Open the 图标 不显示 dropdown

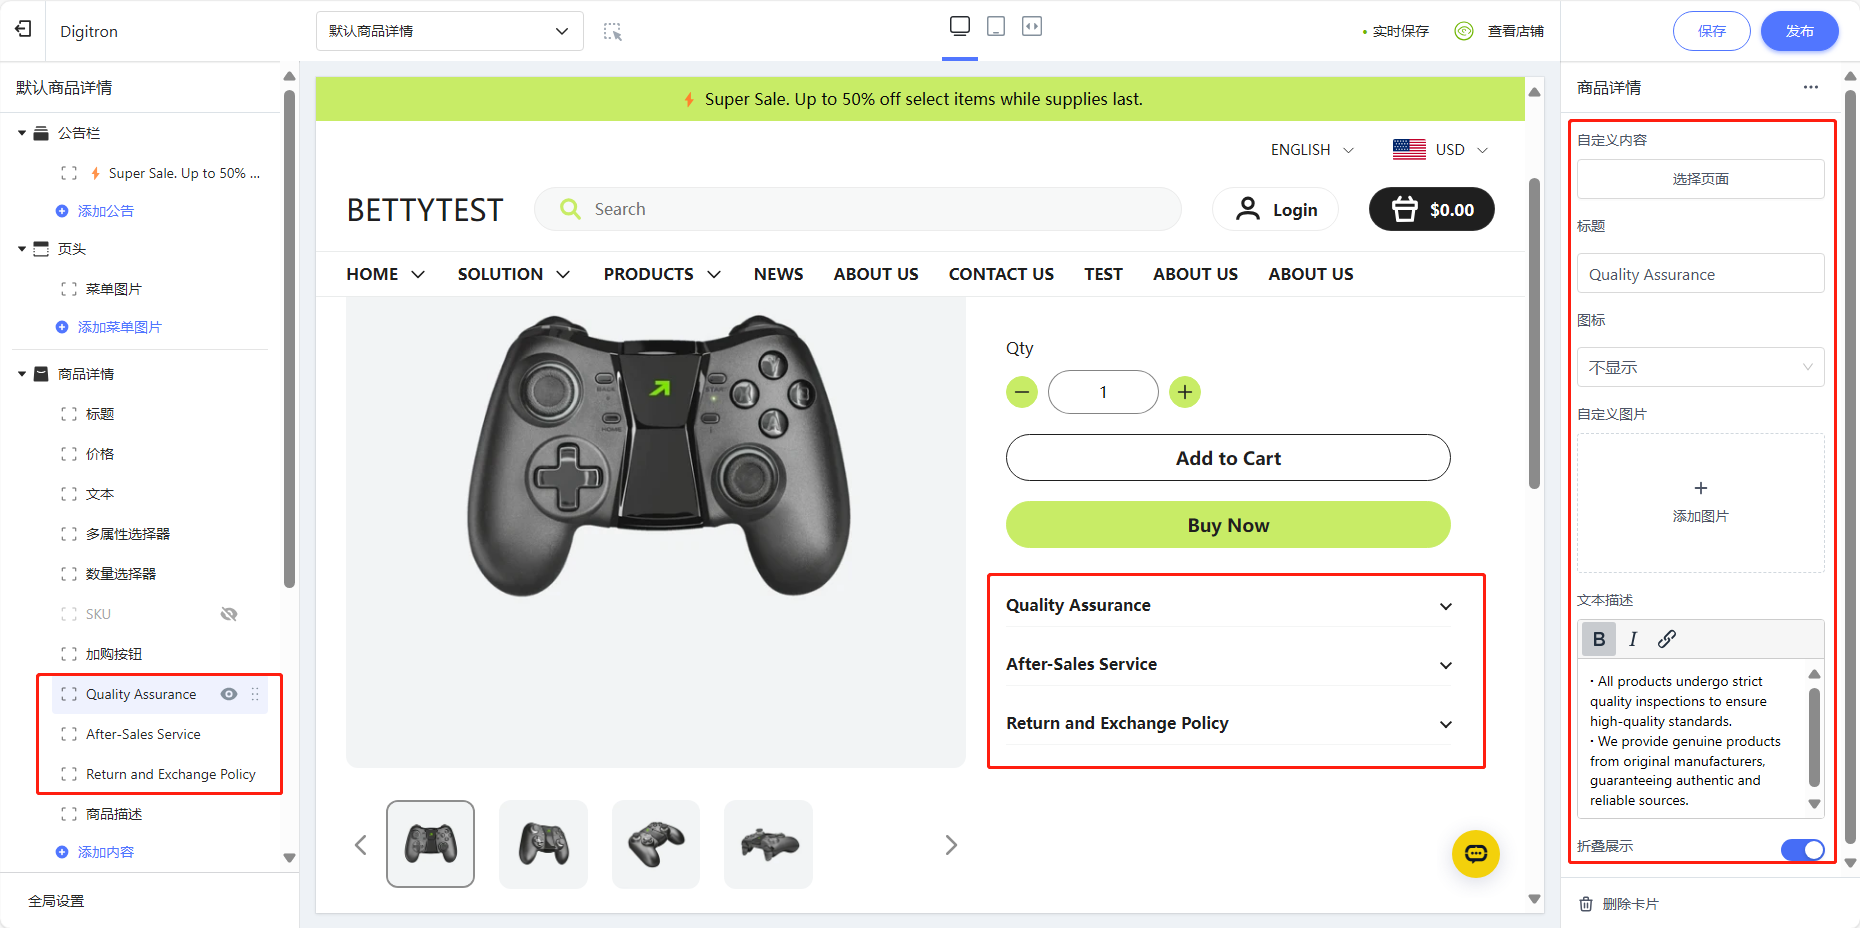[1700, 367]
